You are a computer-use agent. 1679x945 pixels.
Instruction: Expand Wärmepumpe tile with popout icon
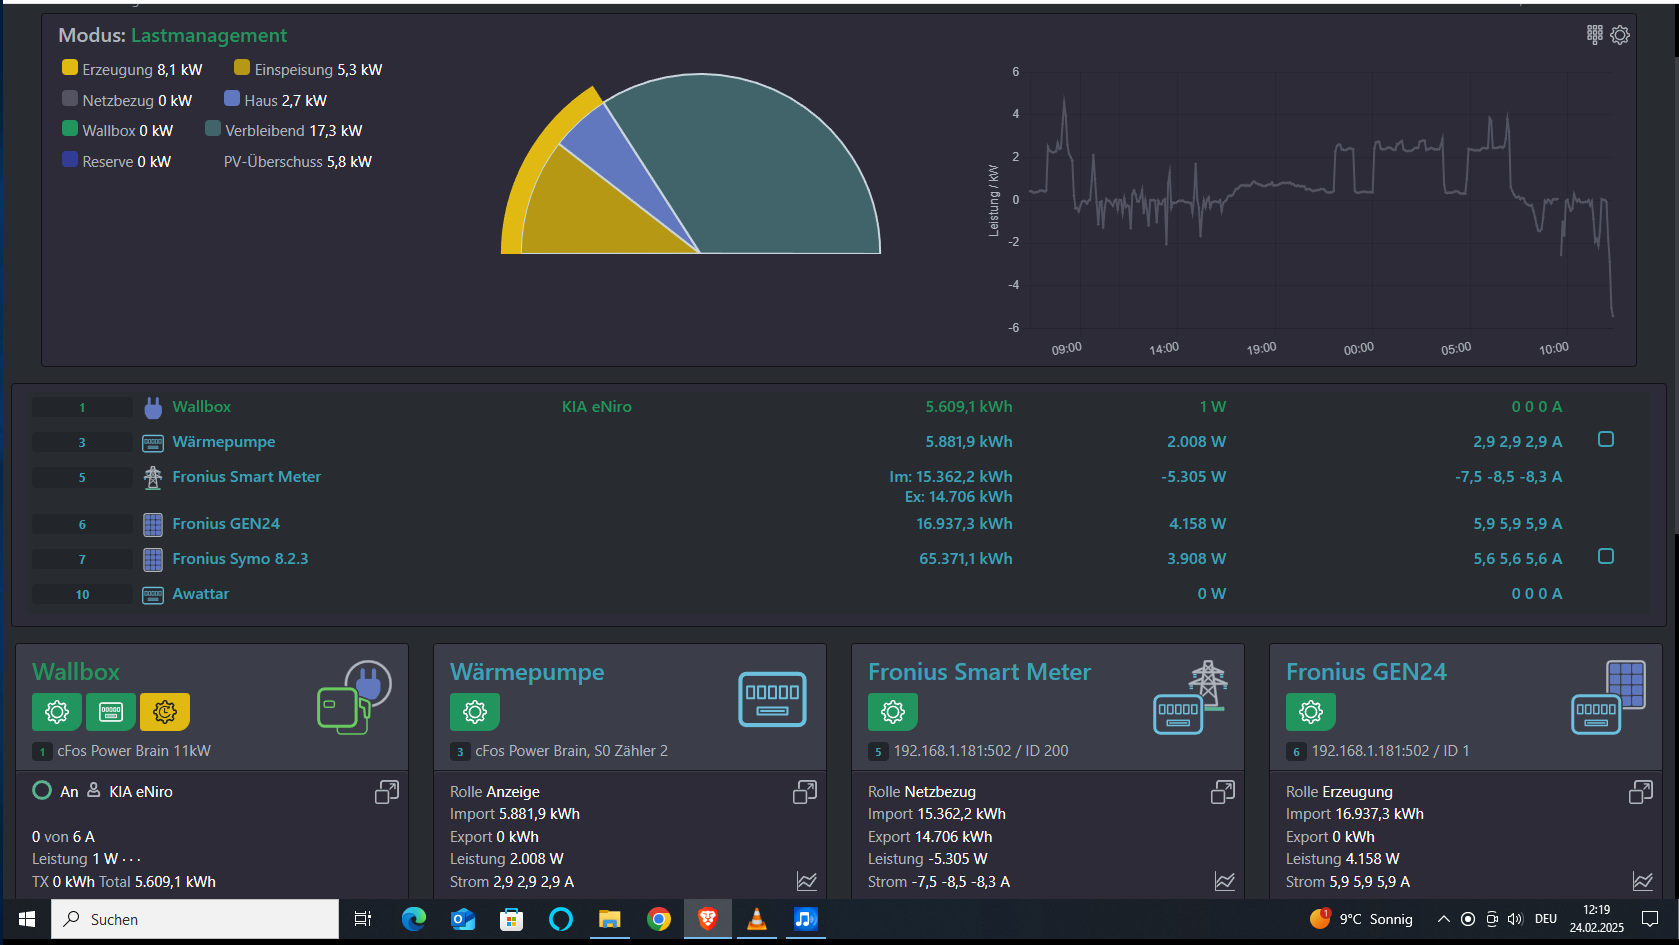click(805, 792)
